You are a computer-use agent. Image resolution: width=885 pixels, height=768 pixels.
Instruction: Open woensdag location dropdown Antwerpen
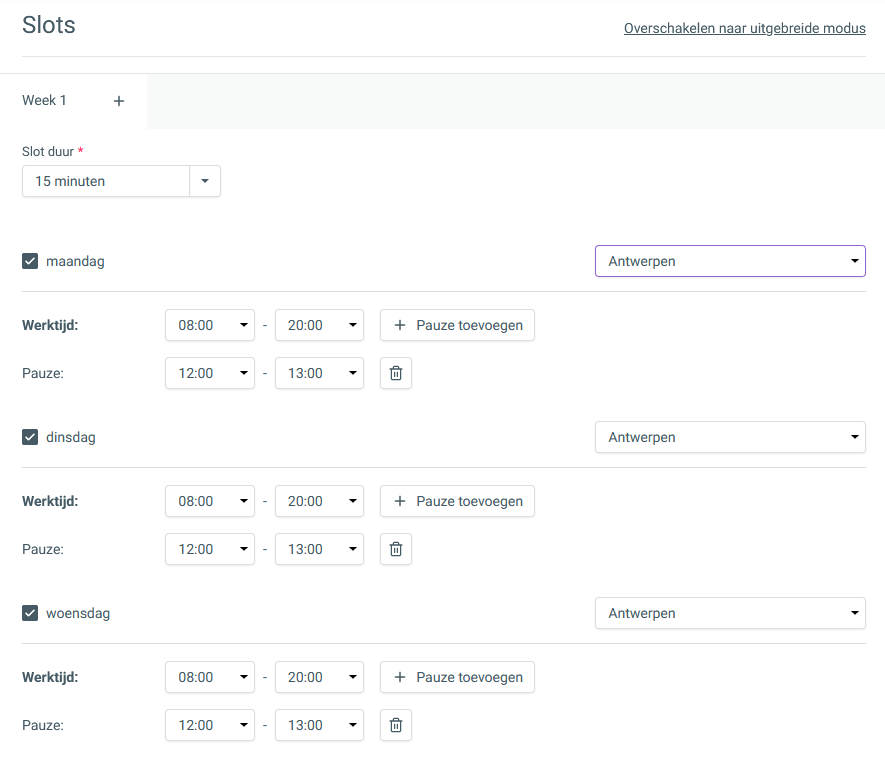[730, 613]
